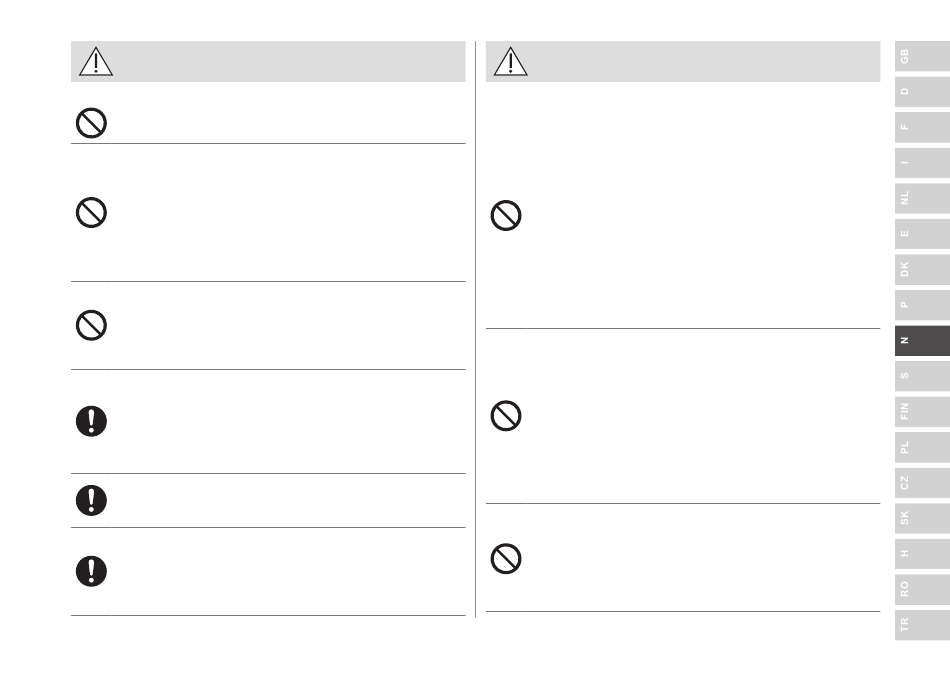Viewport: 950px width, 678px height.
Task: Select the F language tab
Action: (x=922, y=127)
